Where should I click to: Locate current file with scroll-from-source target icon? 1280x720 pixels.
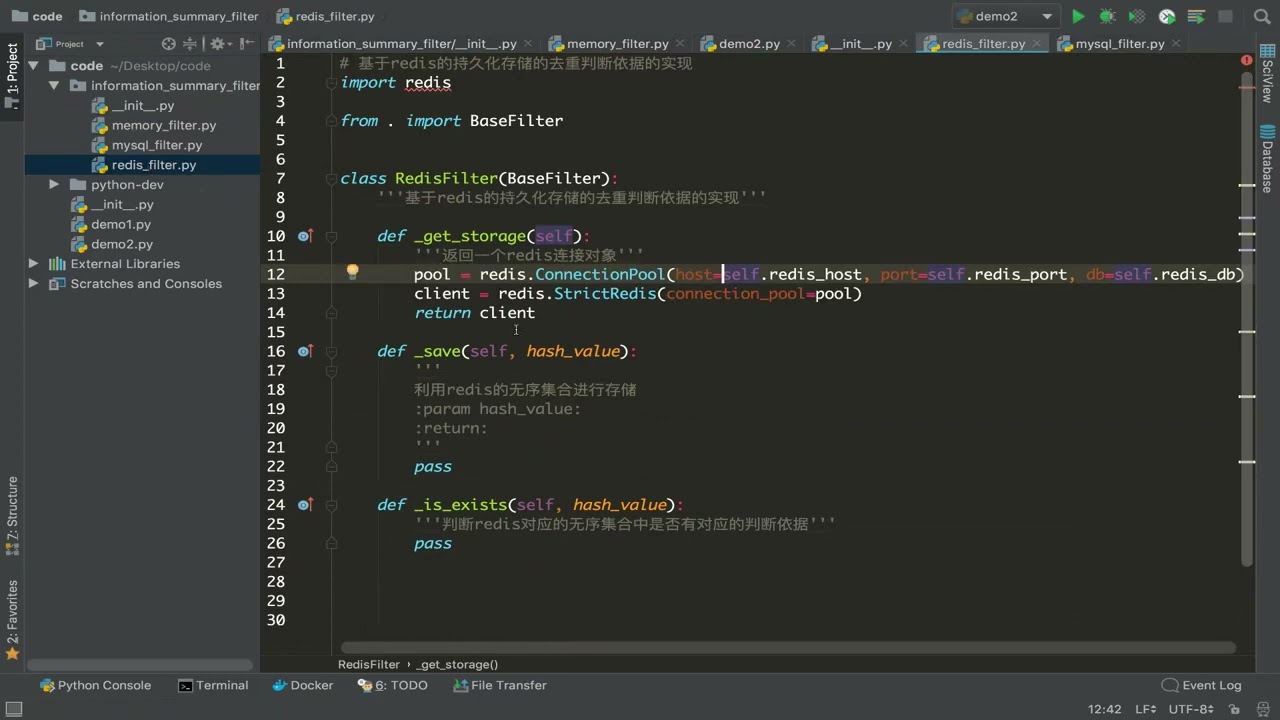169,44
